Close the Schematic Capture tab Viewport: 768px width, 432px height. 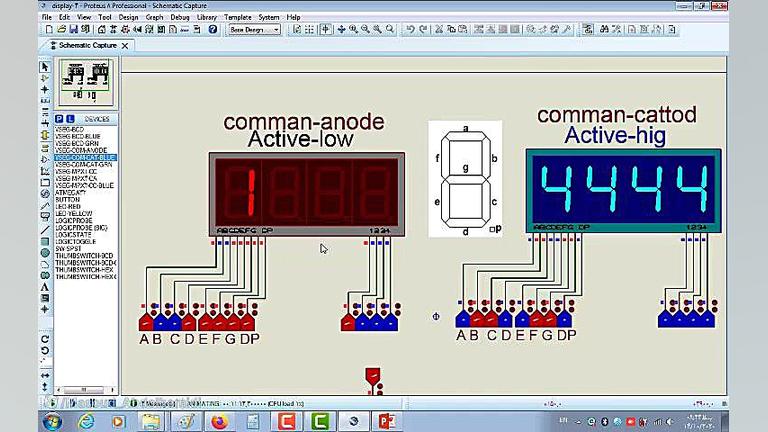(x=125, y=45)
